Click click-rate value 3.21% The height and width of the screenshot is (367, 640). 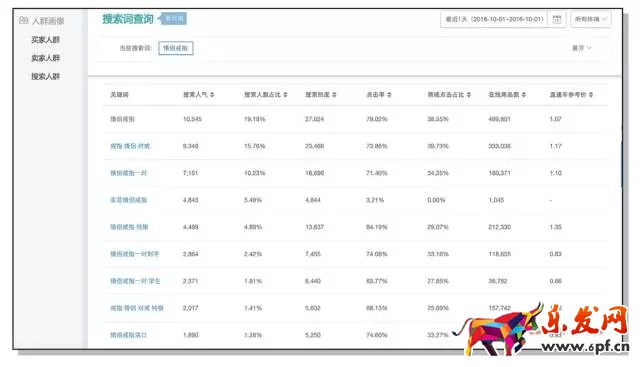pyautogui.click(x=375, y=200)
